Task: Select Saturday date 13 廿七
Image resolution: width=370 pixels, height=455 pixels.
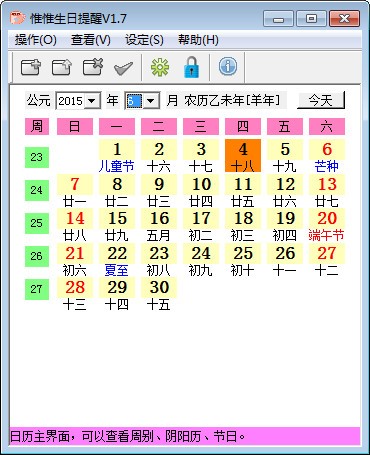Action: tap(327, 191)
